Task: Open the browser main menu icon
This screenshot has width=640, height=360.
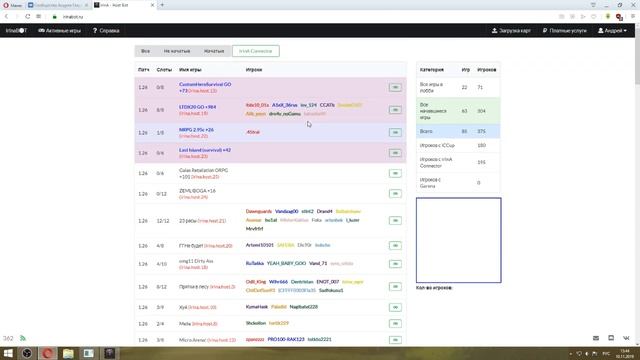Action: pyautogui.click(x=633, y=17)
